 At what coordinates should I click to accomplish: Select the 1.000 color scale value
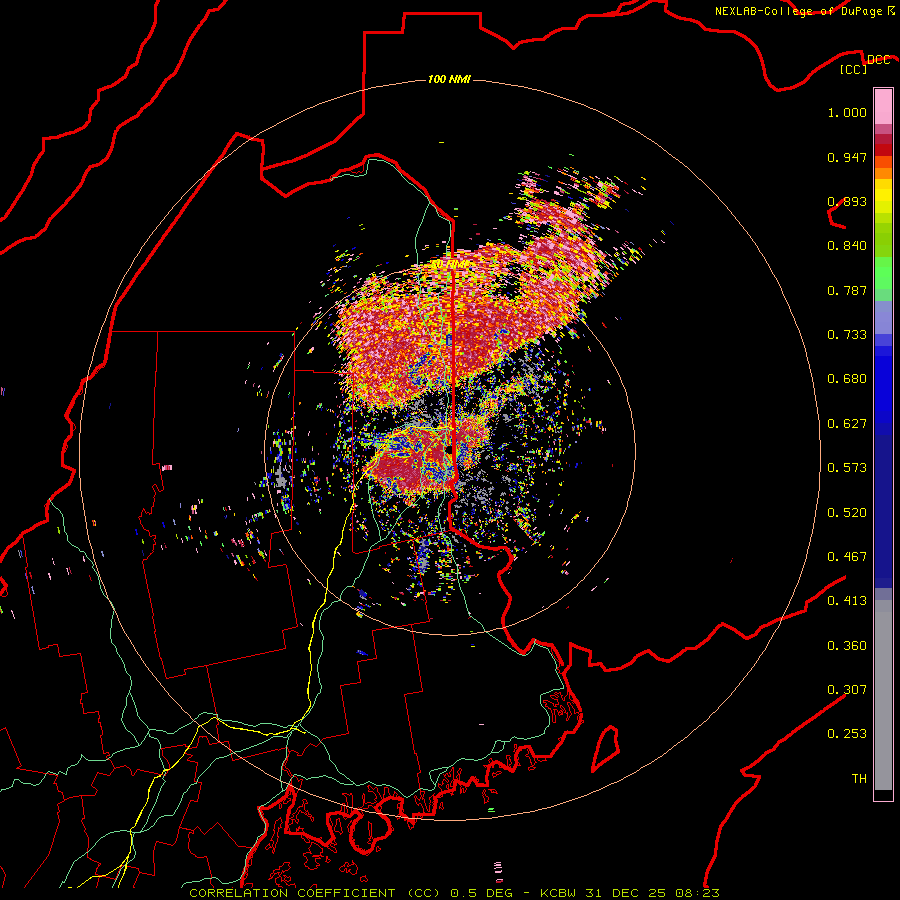[847, 112]
